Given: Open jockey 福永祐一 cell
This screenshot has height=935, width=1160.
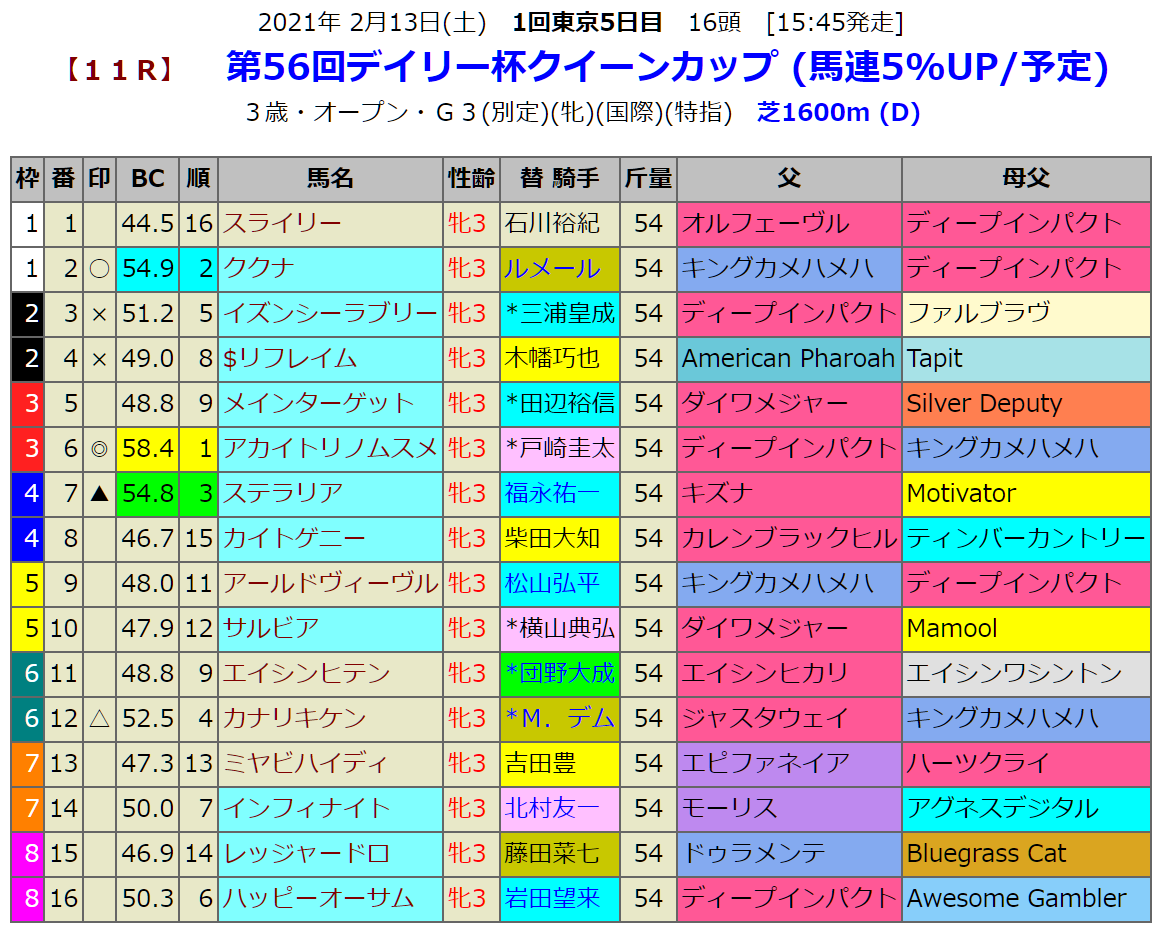Looking at the screenshot, I should [550, 493].
